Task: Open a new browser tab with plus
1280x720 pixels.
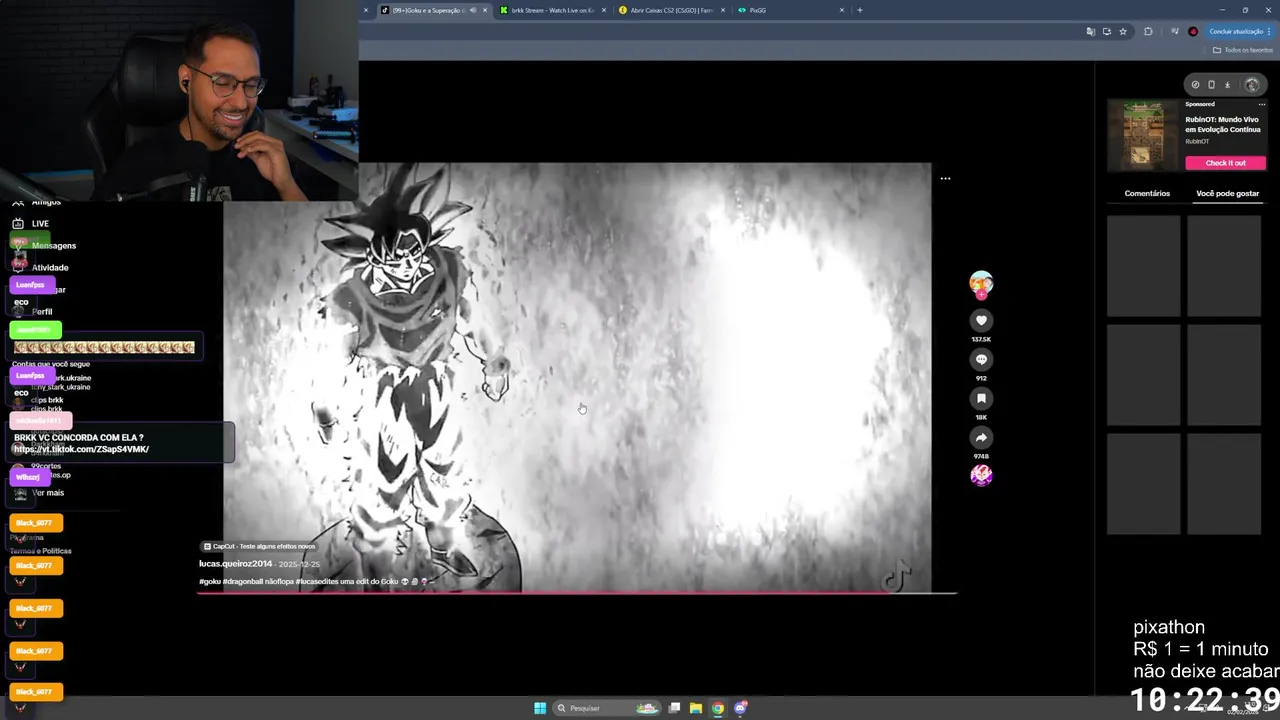Action: pos(859,10)
